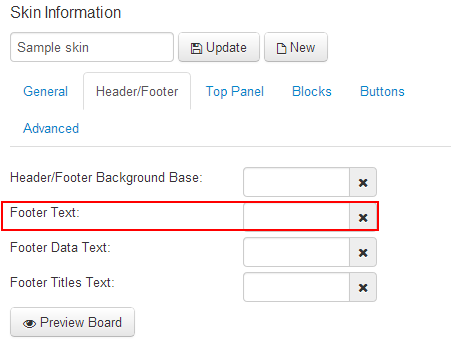This screenshot has width=451, height=363.
Task: Go to the Blocks tab
Action: click(312, 91)
